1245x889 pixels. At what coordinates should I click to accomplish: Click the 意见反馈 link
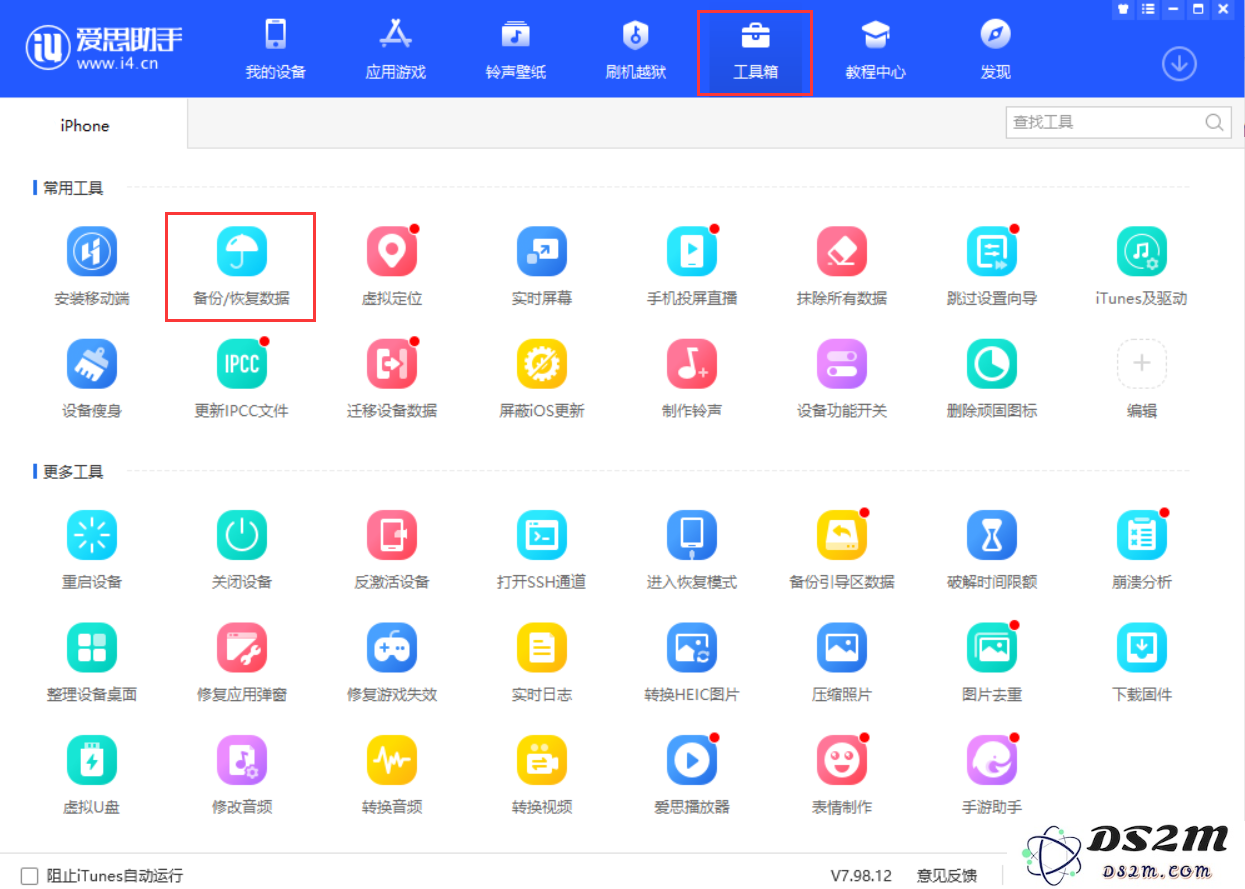(x=946, y=876)
